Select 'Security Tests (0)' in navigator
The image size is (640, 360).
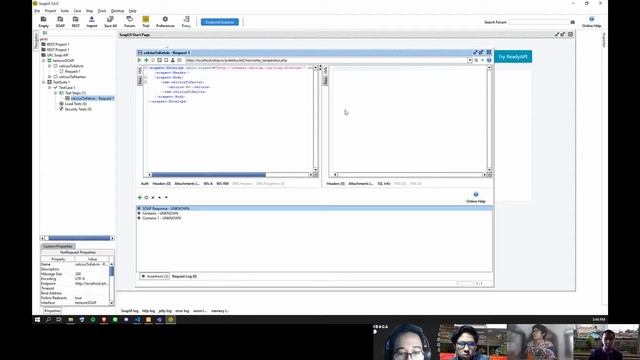pyautogui.click(x=78, y=109)
